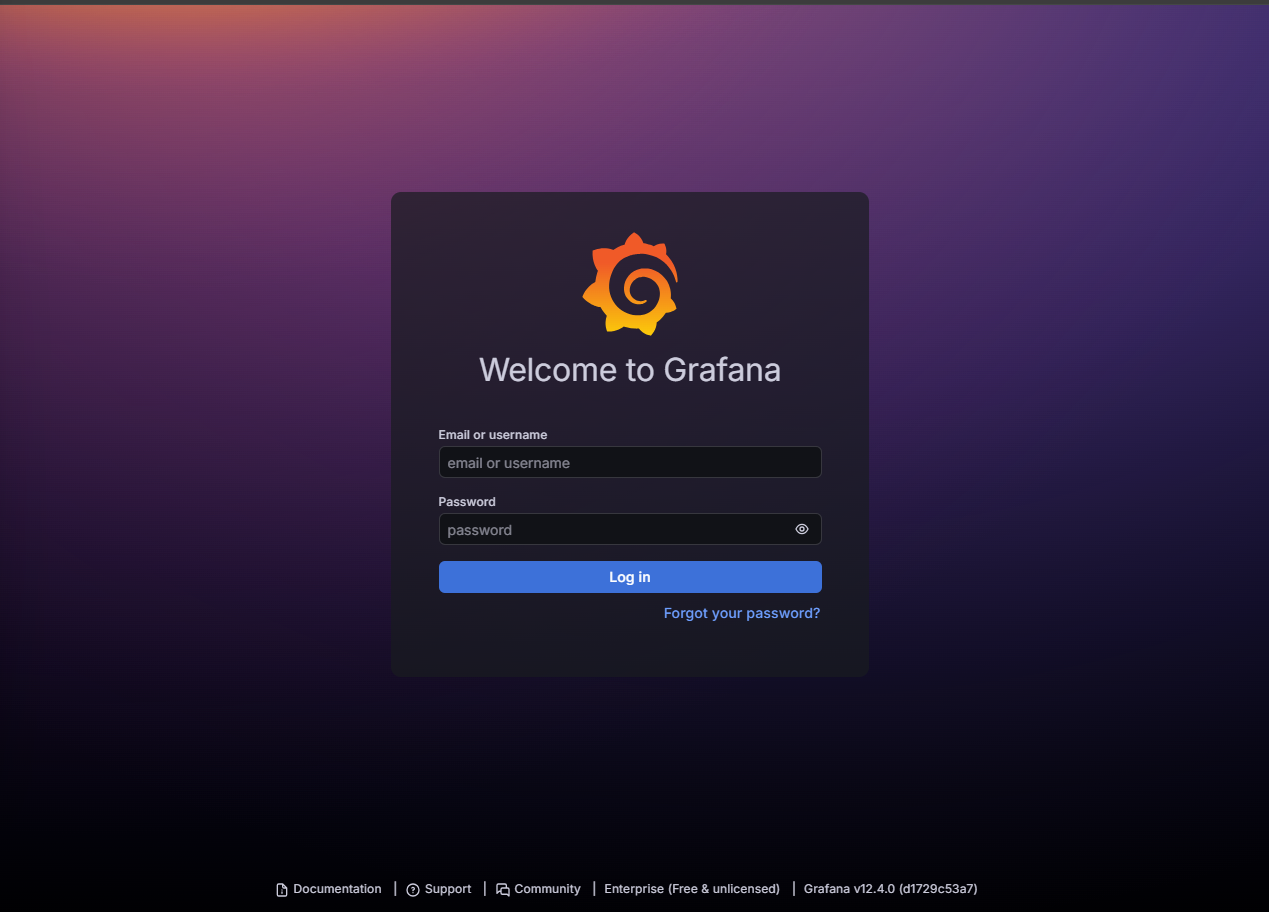Click the Grafana swirl logo
The width and height of the screenshot is (1269, 912).
point(630,284)
